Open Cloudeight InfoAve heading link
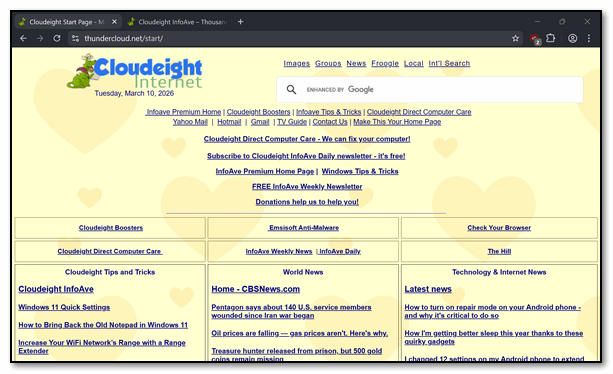The height and width of the screenshot is (374, 613). (x=56, y=289)
